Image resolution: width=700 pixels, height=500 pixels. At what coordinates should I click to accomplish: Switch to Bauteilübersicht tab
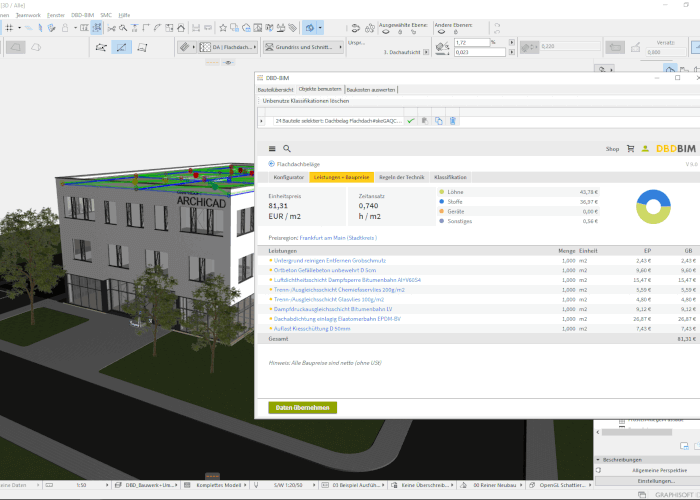click(x=275, y=90)
